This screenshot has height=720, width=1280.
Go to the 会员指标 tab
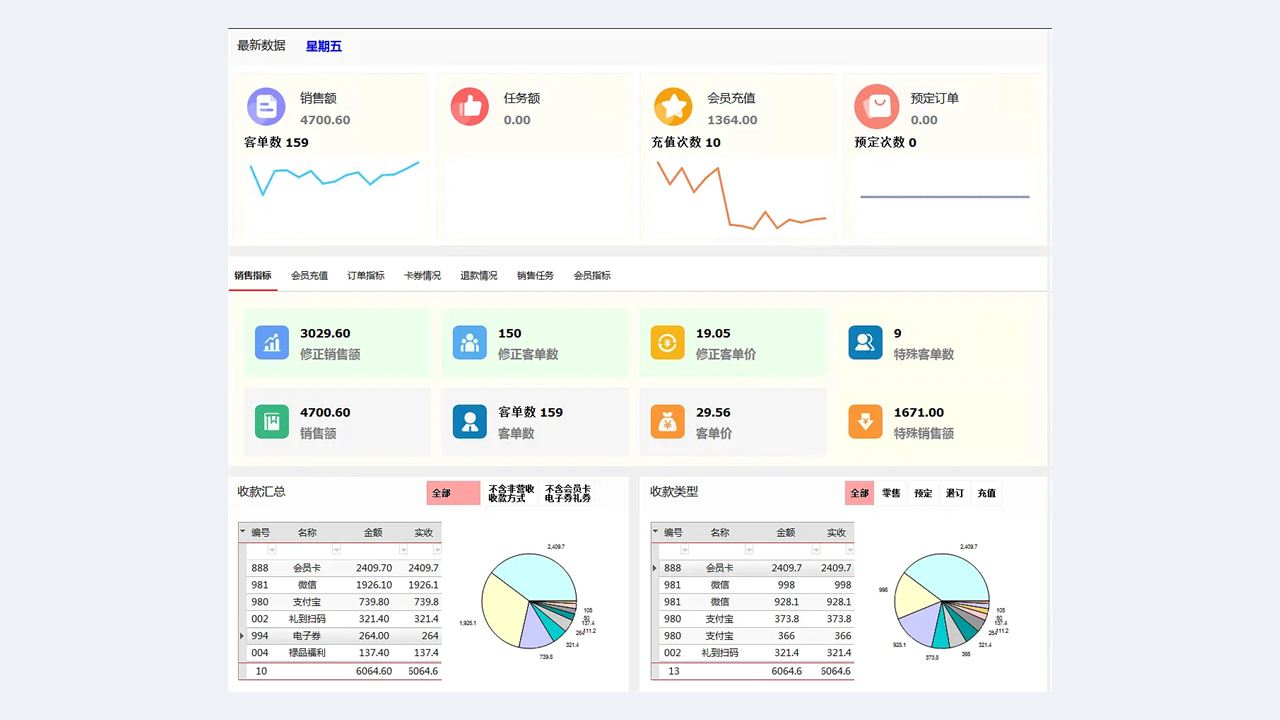pos(592,275)
